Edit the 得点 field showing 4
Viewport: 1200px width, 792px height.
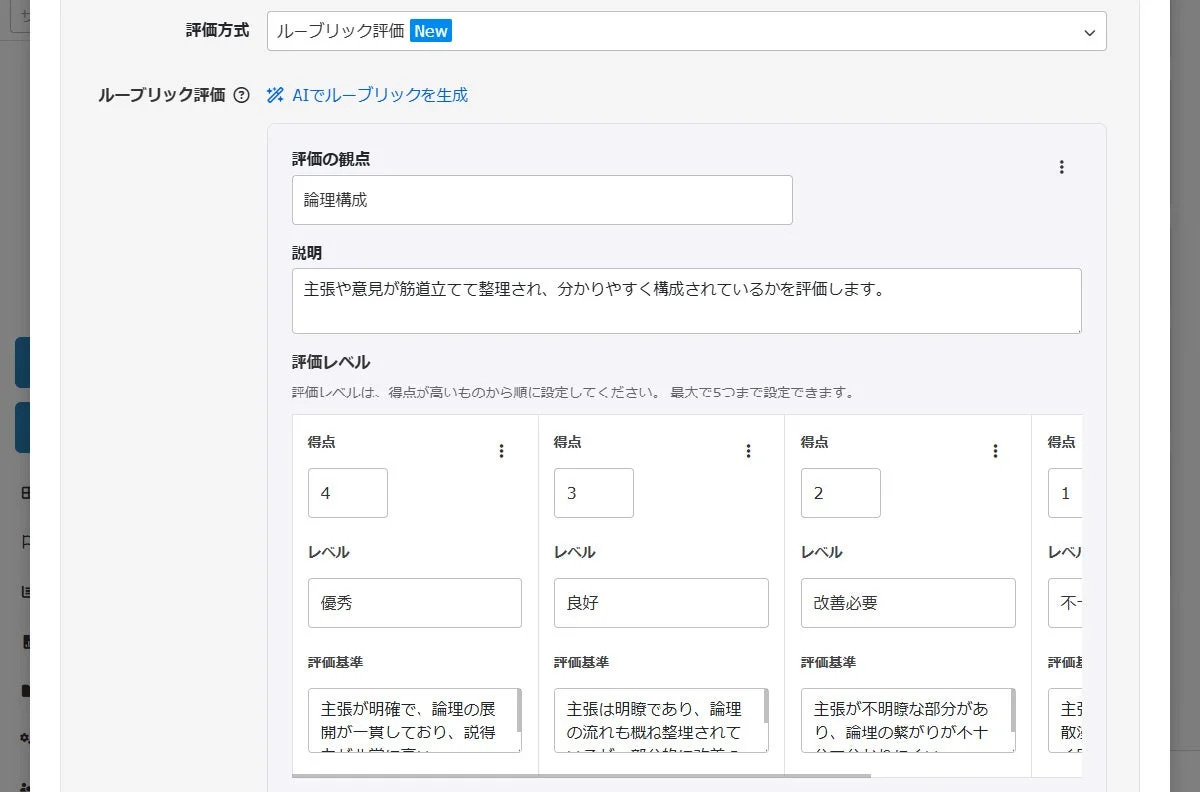click(347, 493)
